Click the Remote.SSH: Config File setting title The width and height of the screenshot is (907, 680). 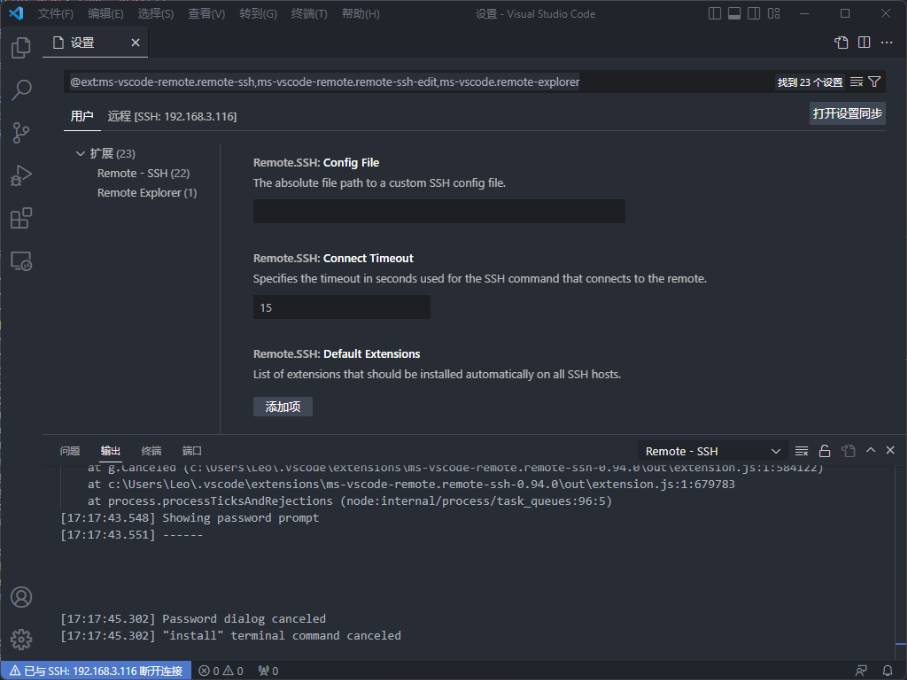(316, 162)
